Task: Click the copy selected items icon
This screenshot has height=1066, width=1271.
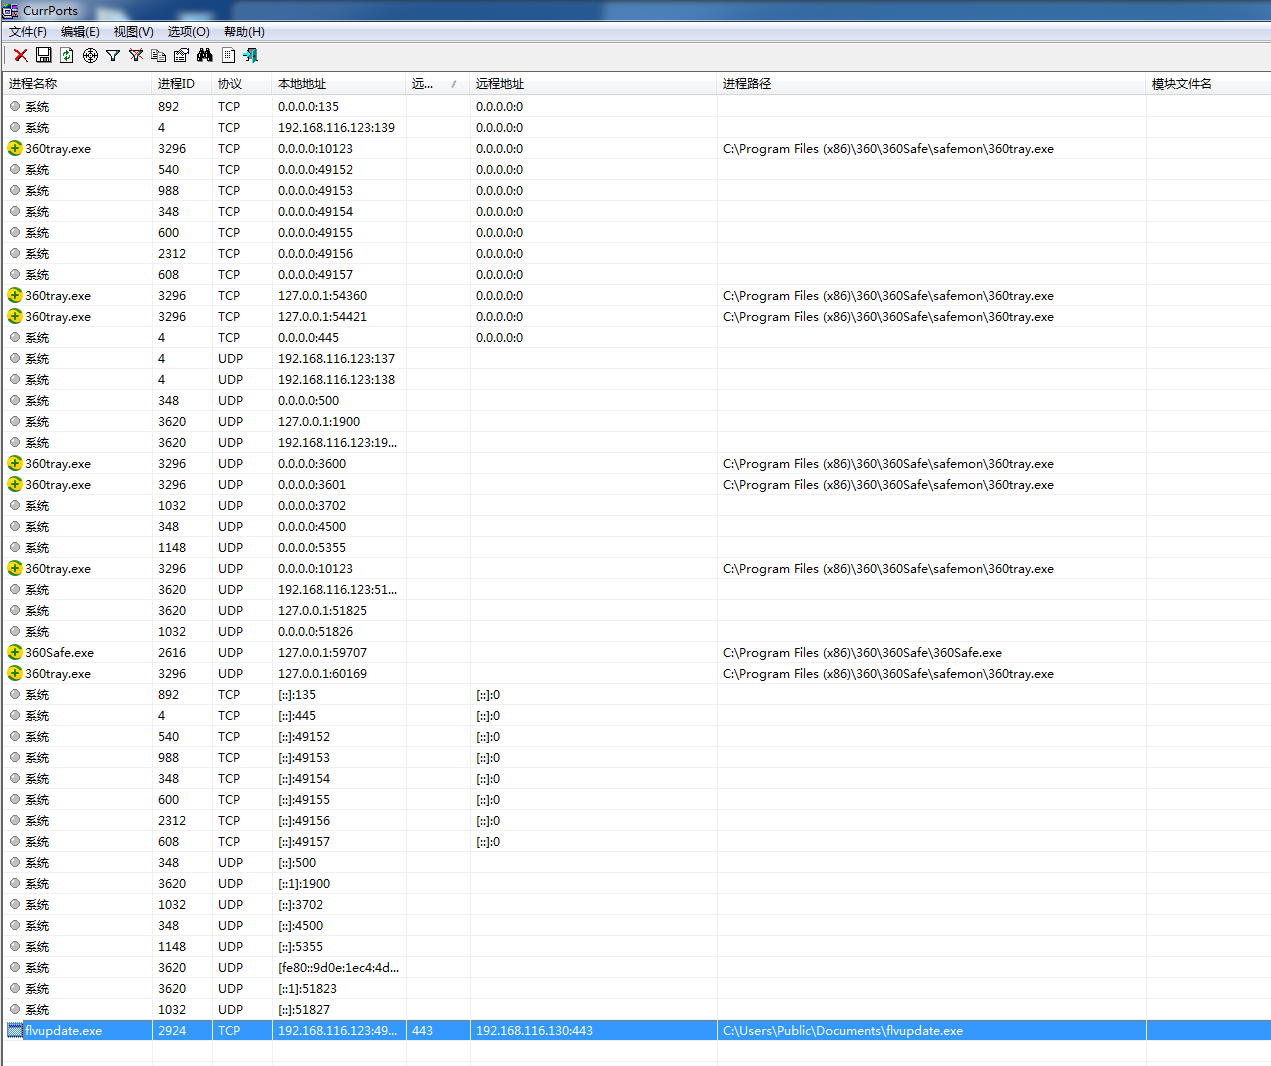Action: (x=159, y=55)
